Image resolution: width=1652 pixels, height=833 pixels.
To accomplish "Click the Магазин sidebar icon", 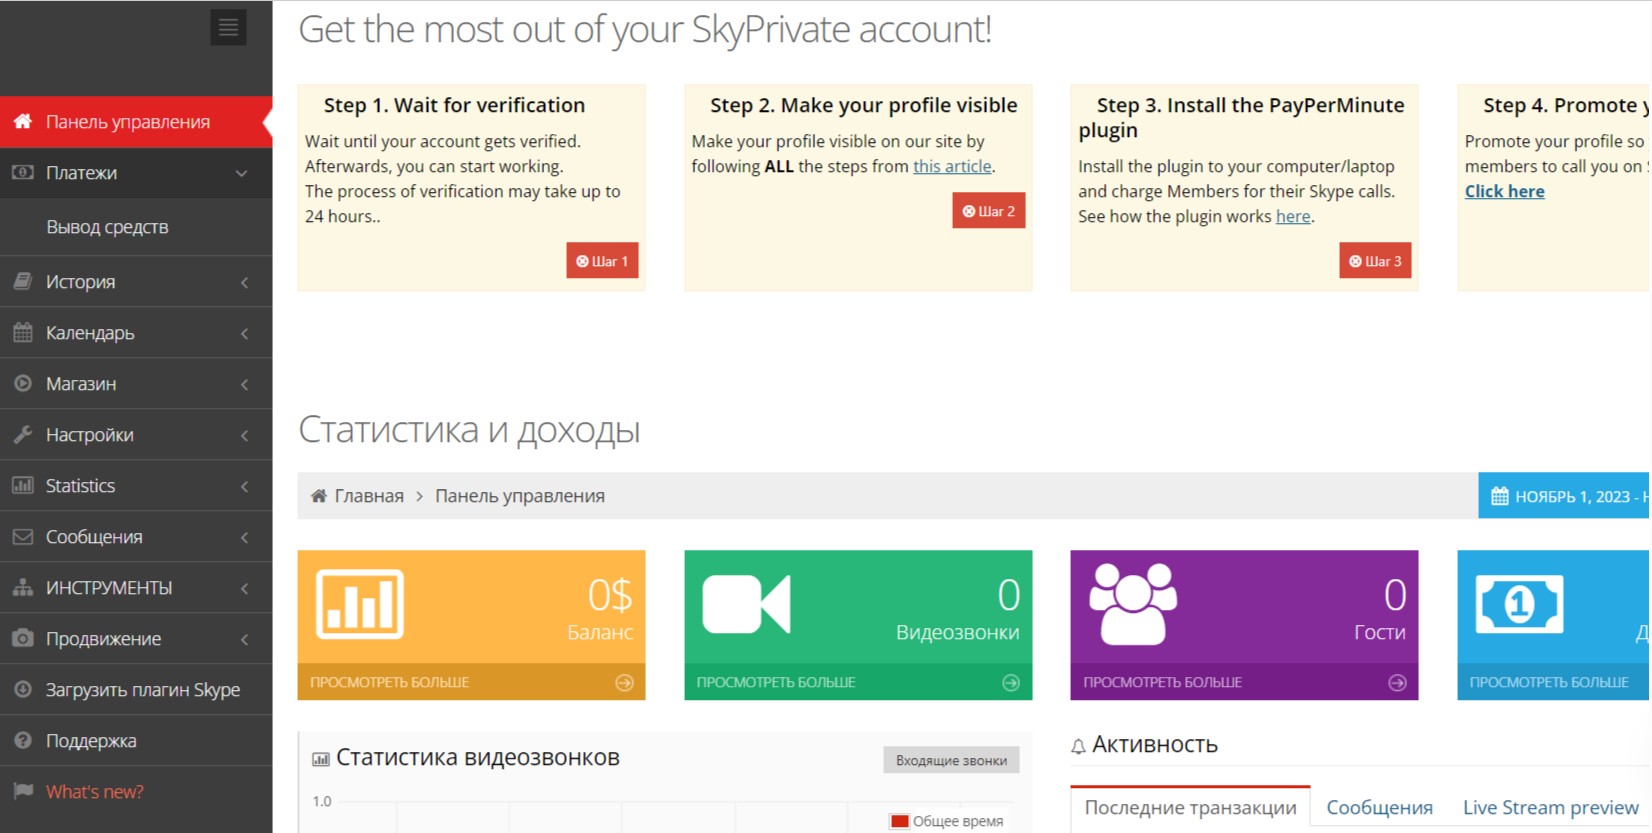I will pyautogui.click(x=23, y=383).
